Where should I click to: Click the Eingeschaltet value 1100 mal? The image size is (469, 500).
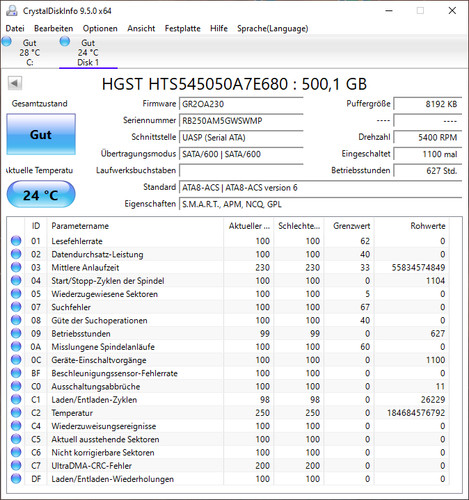[428, 154]
